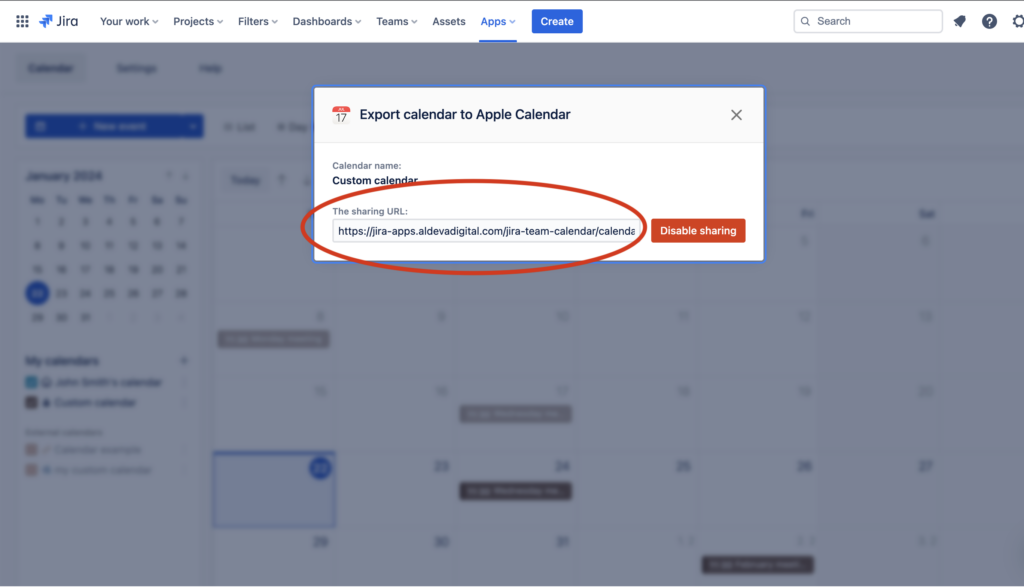Click the plus icon beside My calendars
1024x587 pixels.
183,361
